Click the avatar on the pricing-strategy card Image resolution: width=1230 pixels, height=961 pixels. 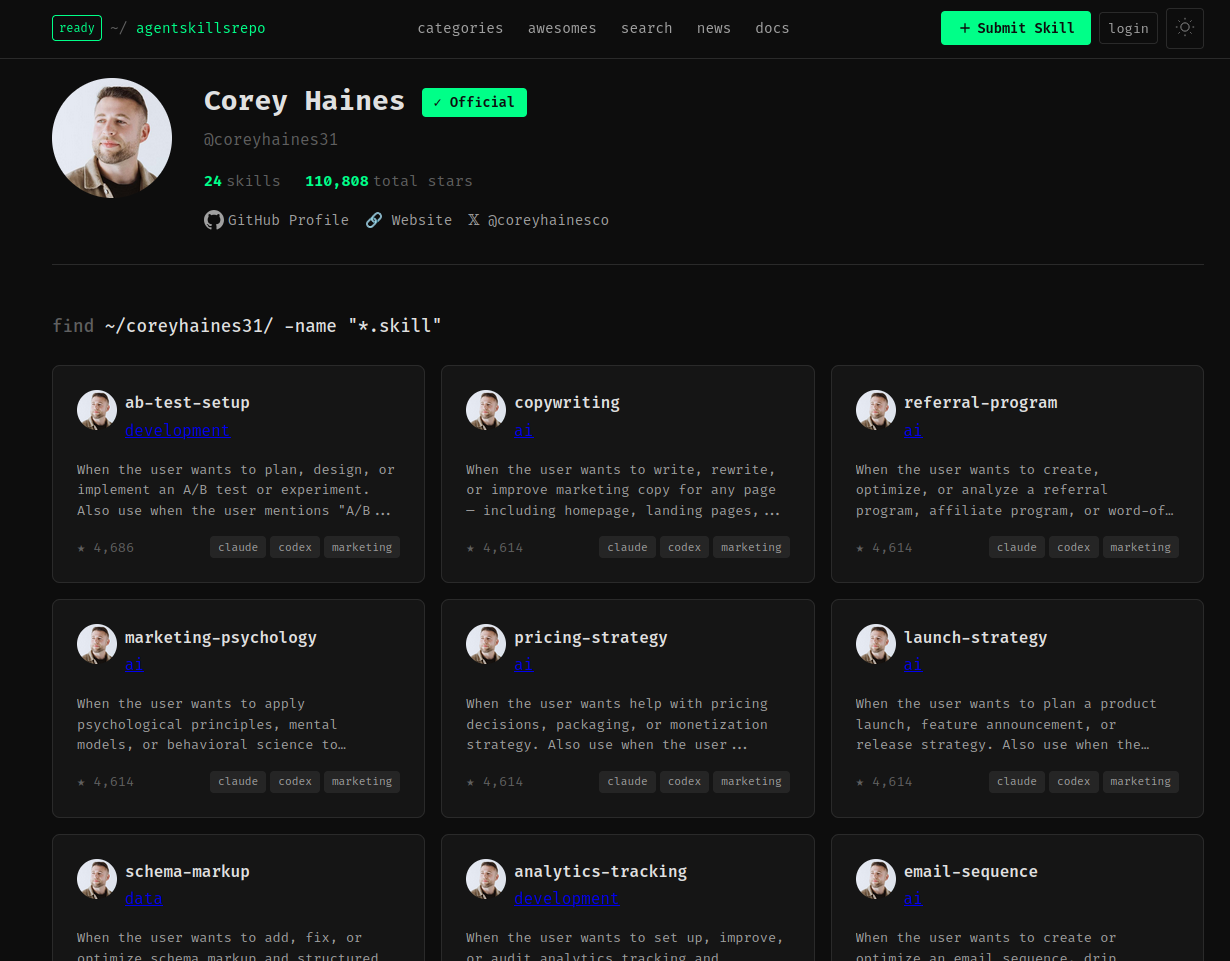(x=486, y=644)
